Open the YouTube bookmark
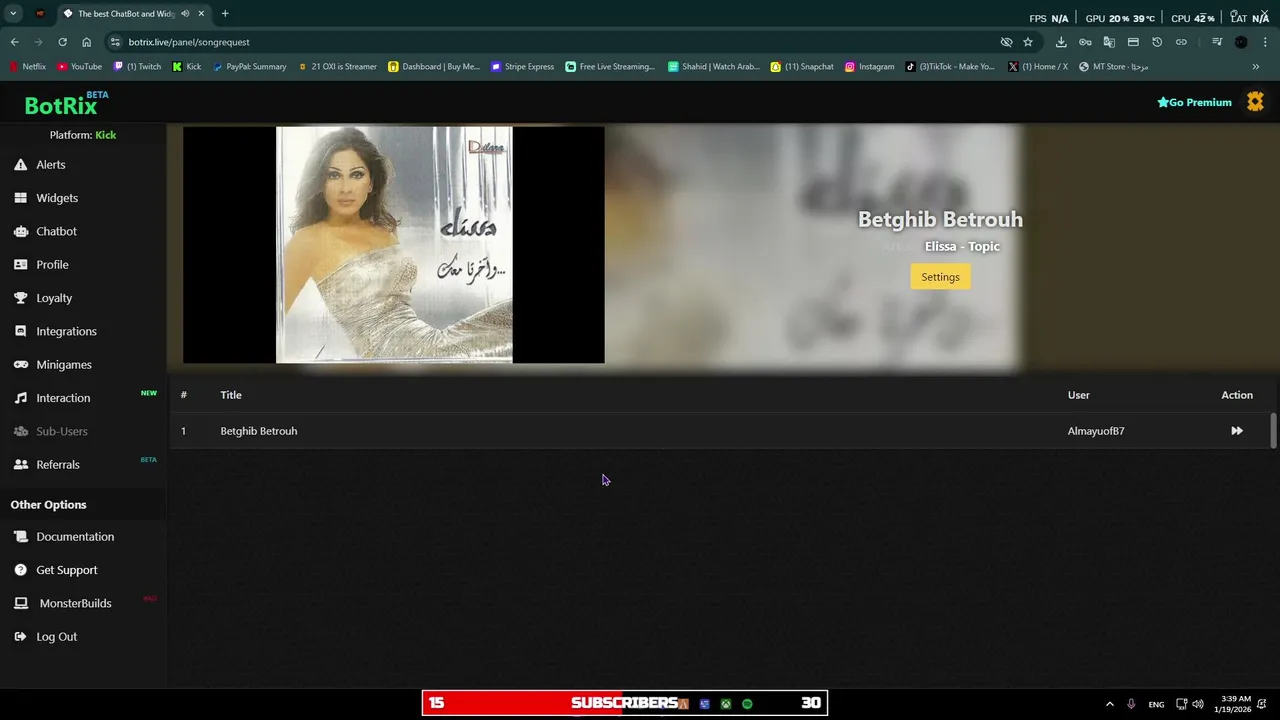Viewport: 1280px width, 720px height. pyautogui.click(x=80, y=67)
